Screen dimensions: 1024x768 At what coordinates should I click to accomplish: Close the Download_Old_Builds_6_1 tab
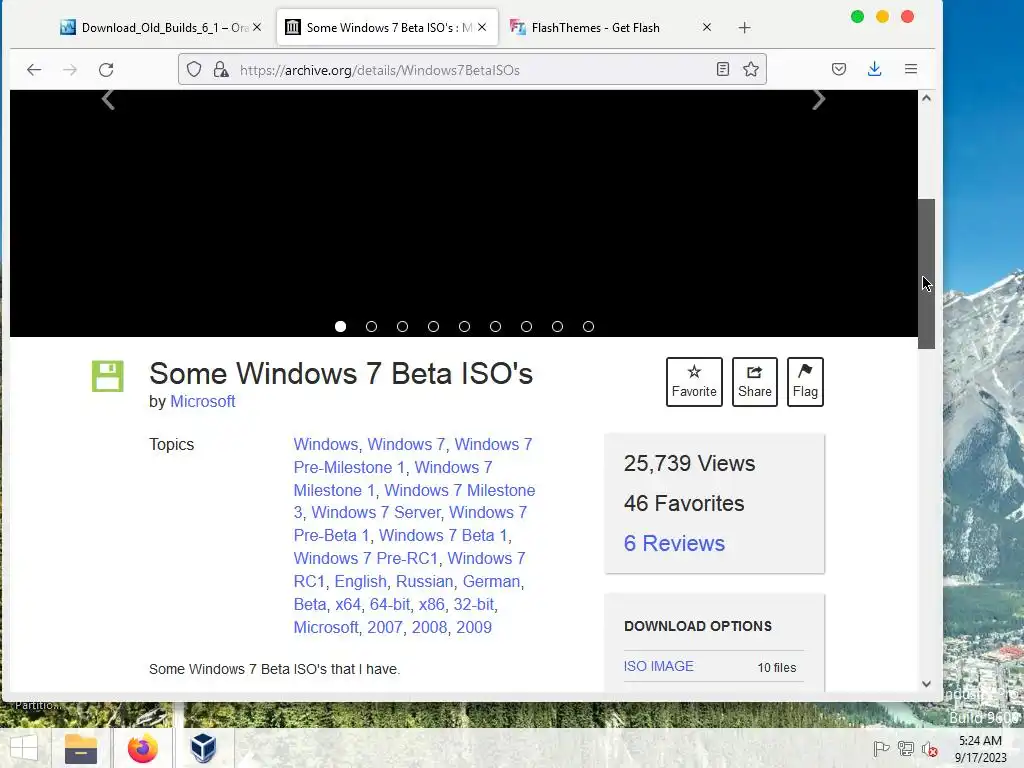coord(257,27)
